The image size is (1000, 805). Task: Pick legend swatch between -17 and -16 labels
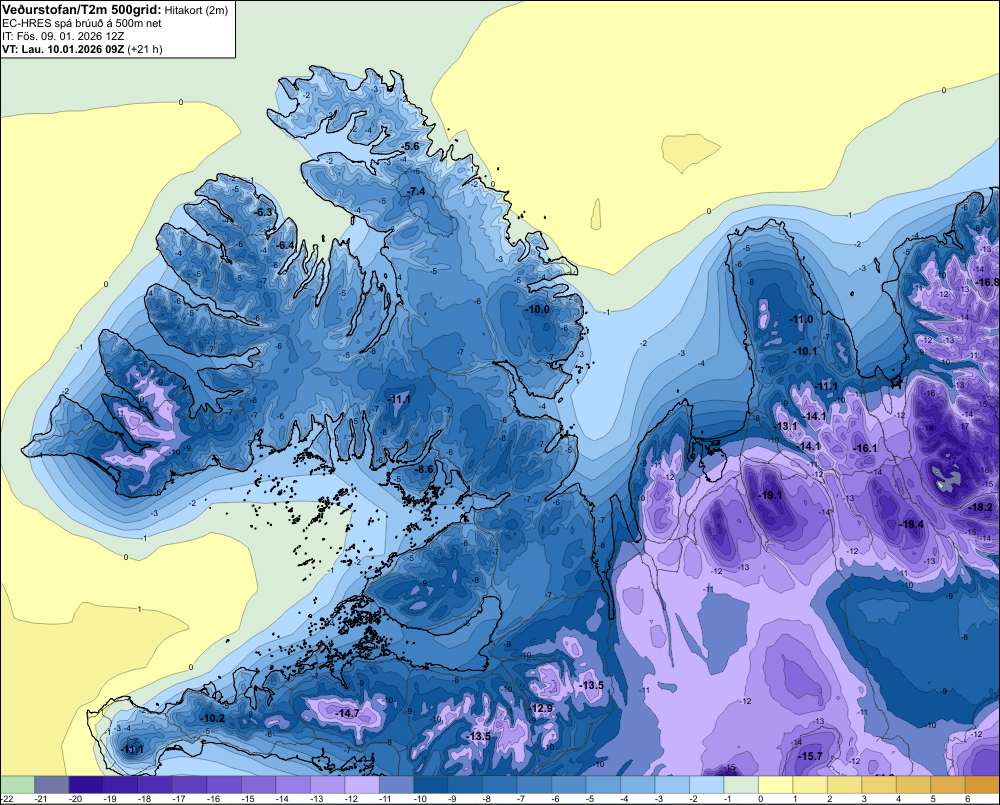tap(189, 785)
